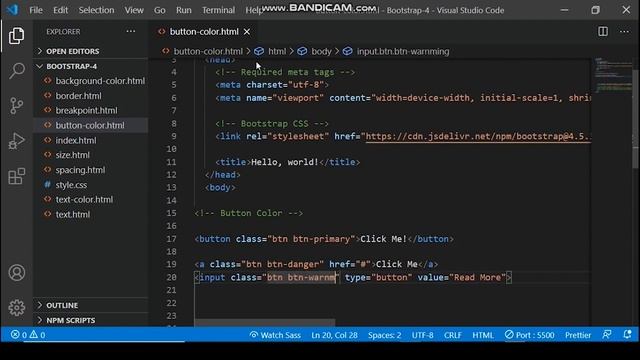The image size is (640, 360).
Task: Open the Accounts icon in activity bar
Action: coord(16,273)
